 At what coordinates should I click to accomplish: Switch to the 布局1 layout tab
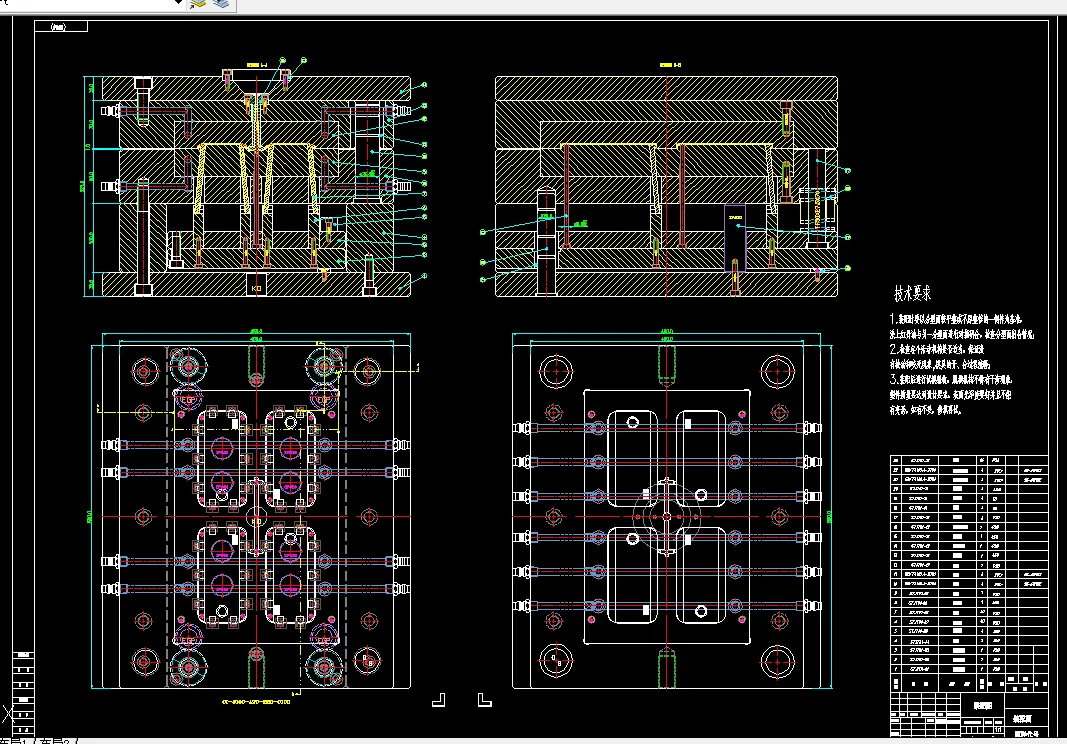coord(12,741)
